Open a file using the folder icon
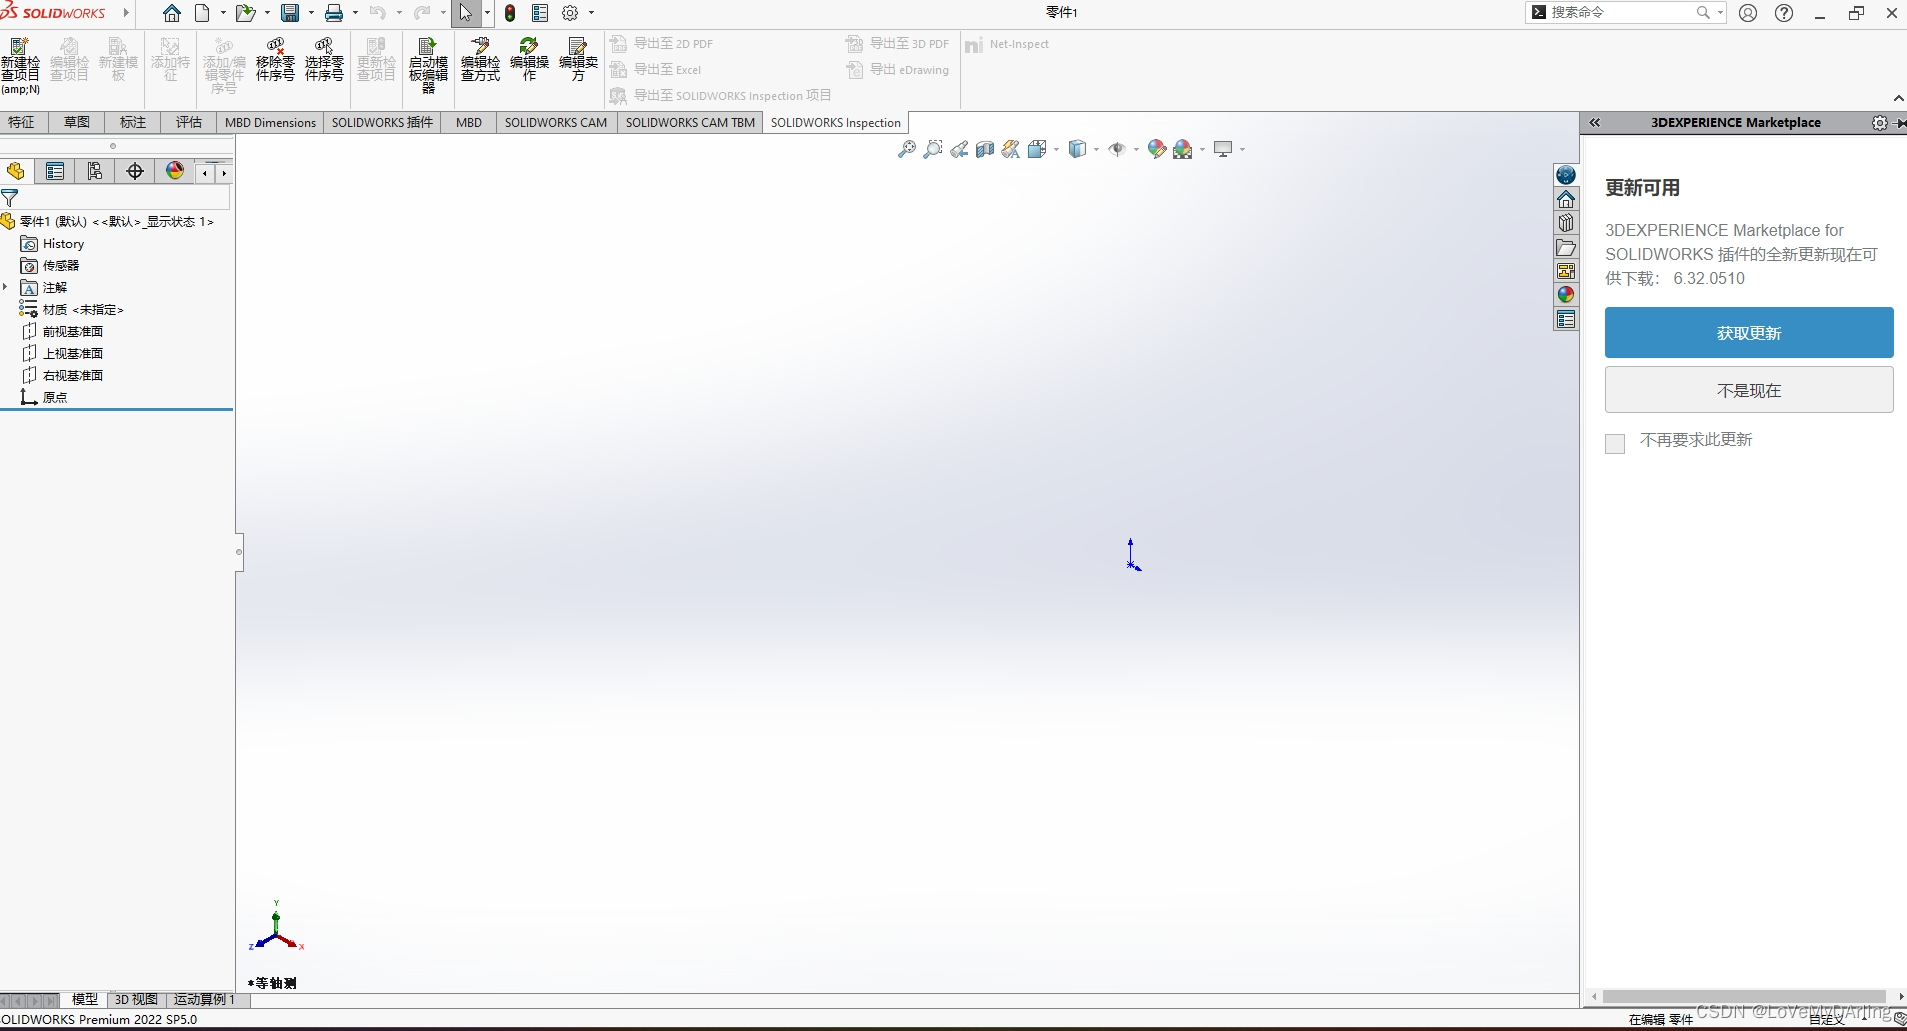The image size is (1907, 1031). [245, 13]
